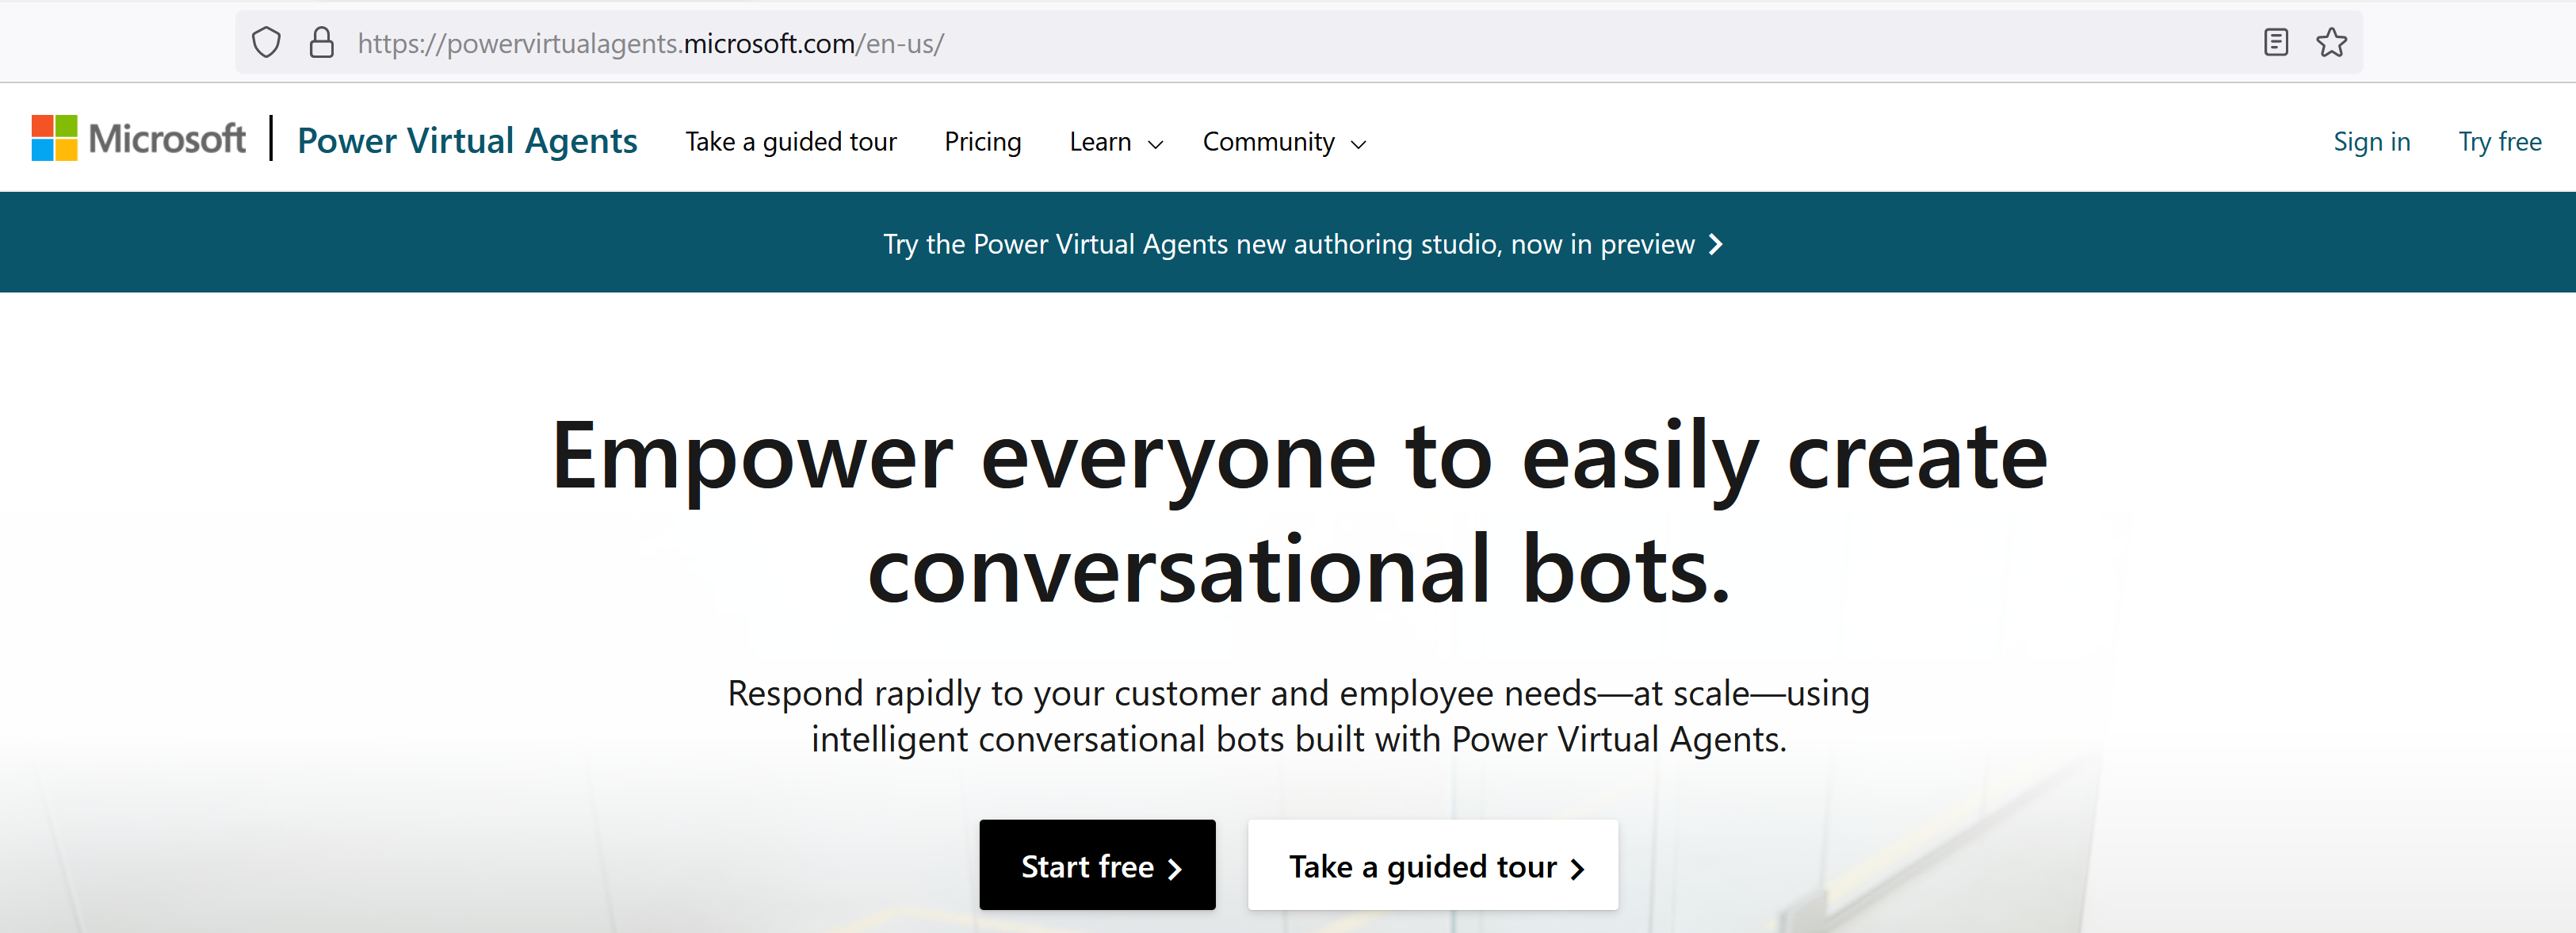Expand the Community dropdown menu
The height and width of the screenshot is (933, 2576).
click(1283, 142)
